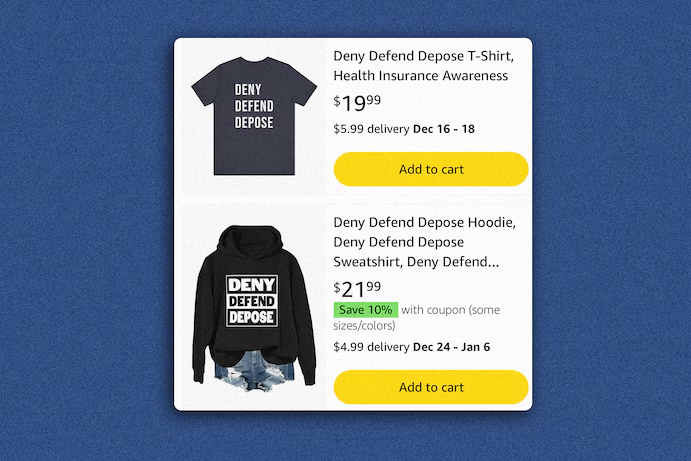
Task: Select the green Save 10% coupon badge
Action: (366, 310)
